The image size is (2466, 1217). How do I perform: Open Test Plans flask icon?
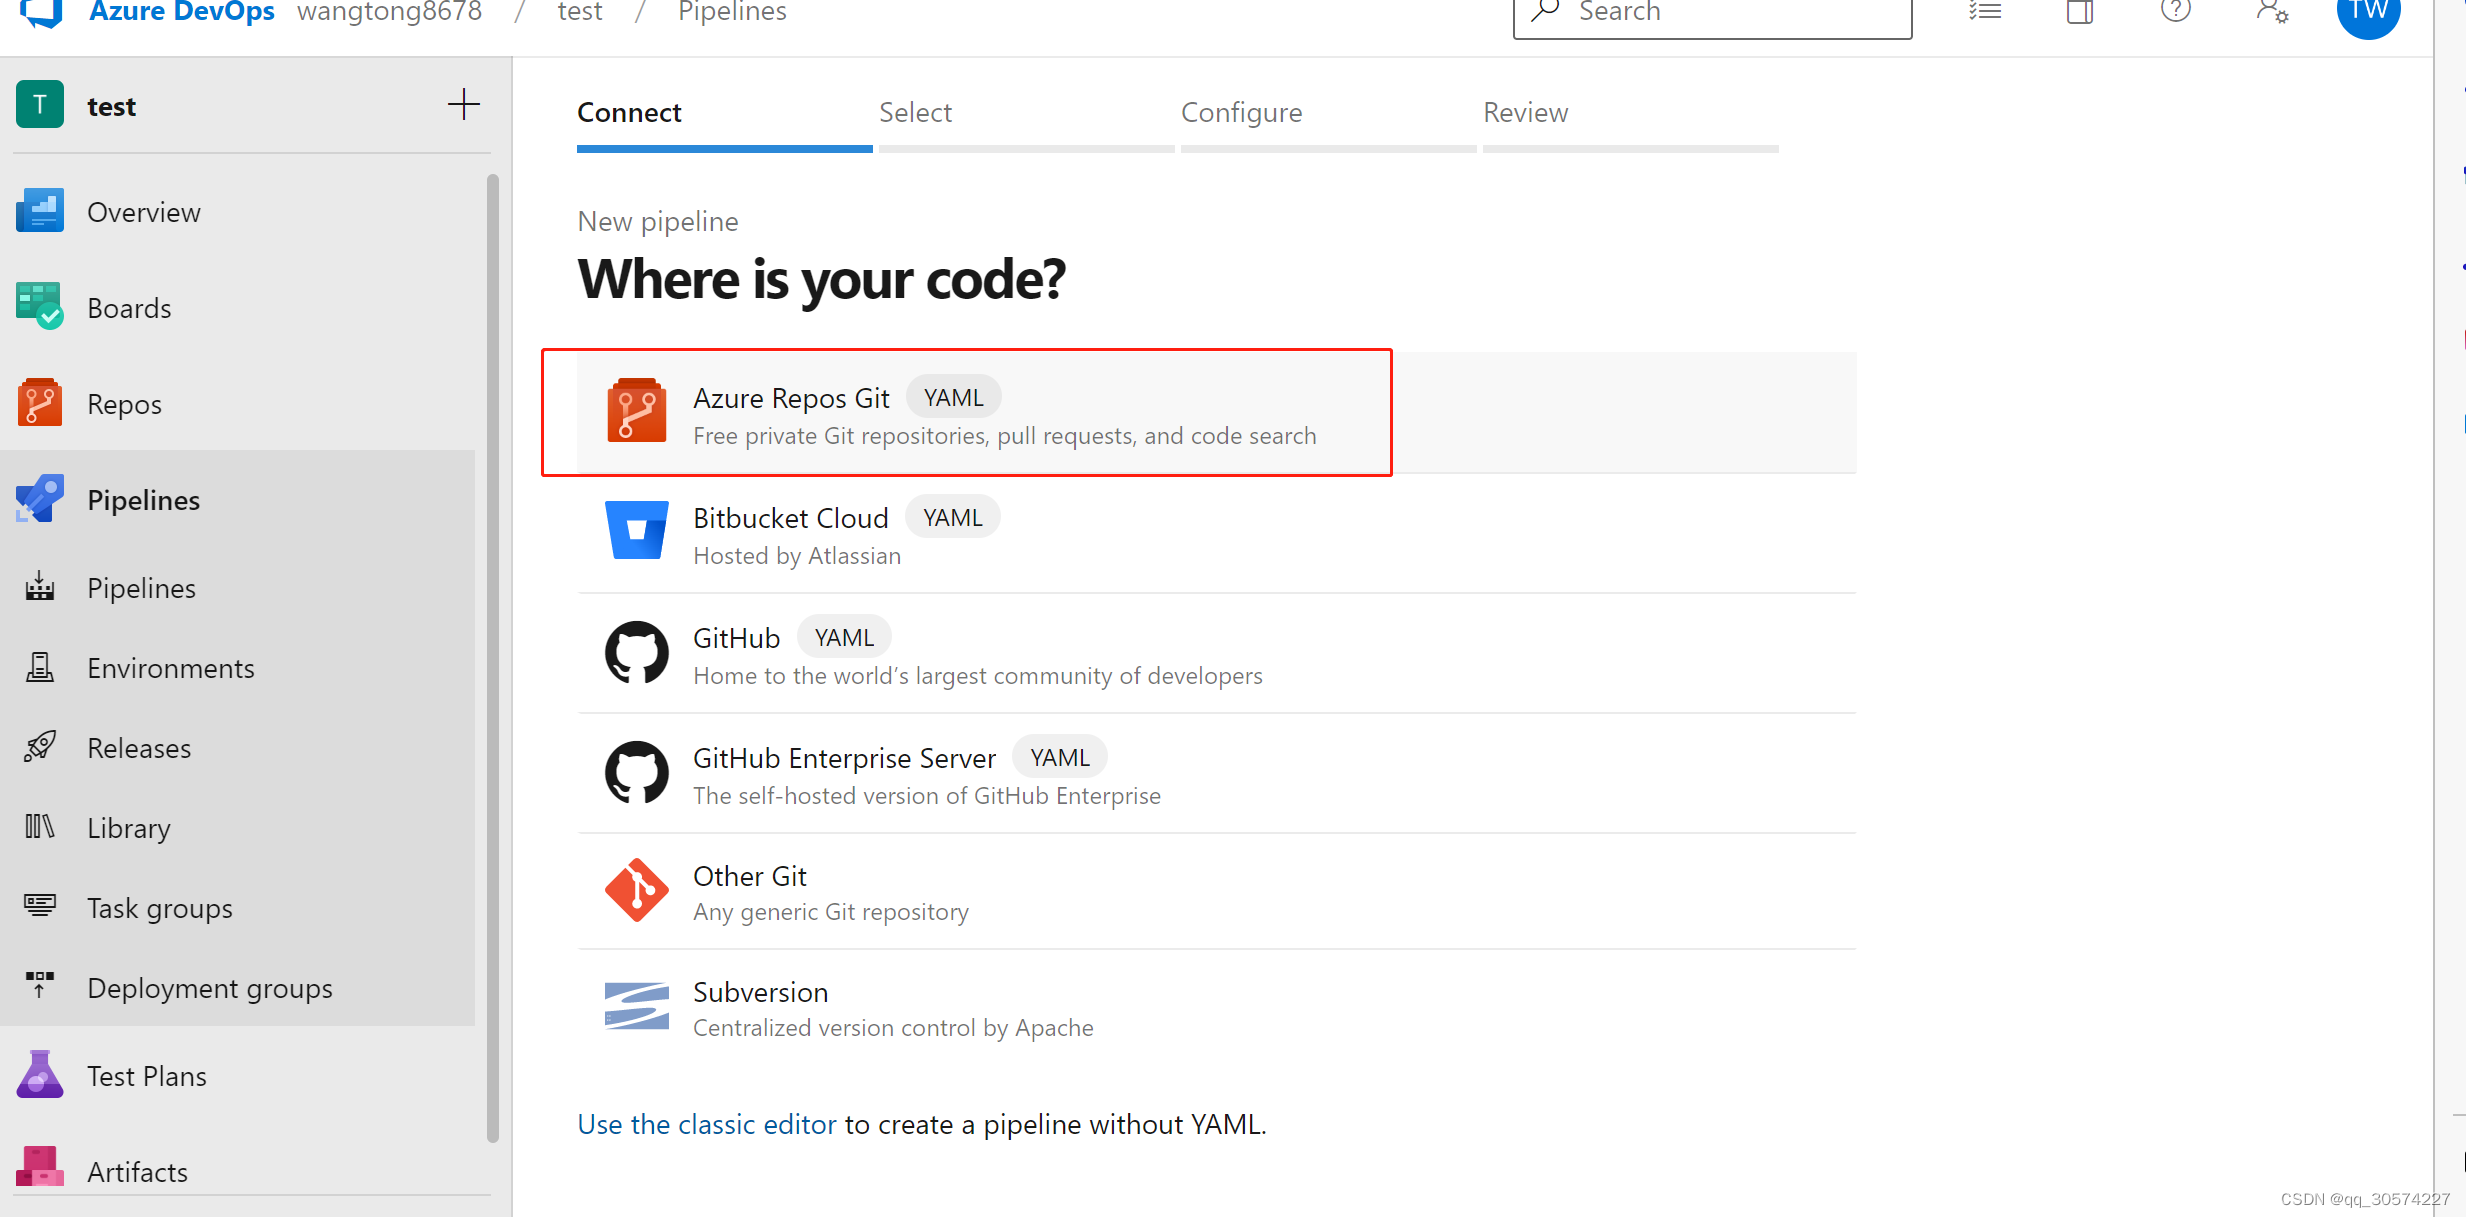[x=40, y=1075]
